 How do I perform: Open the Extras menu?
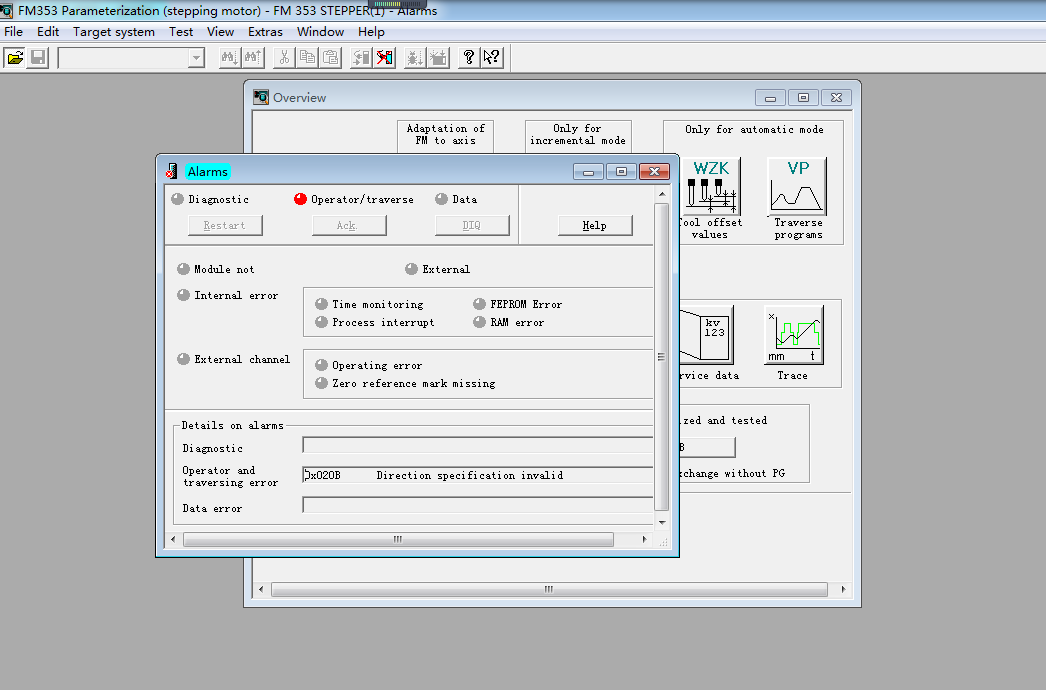click(x=266, y=32)
